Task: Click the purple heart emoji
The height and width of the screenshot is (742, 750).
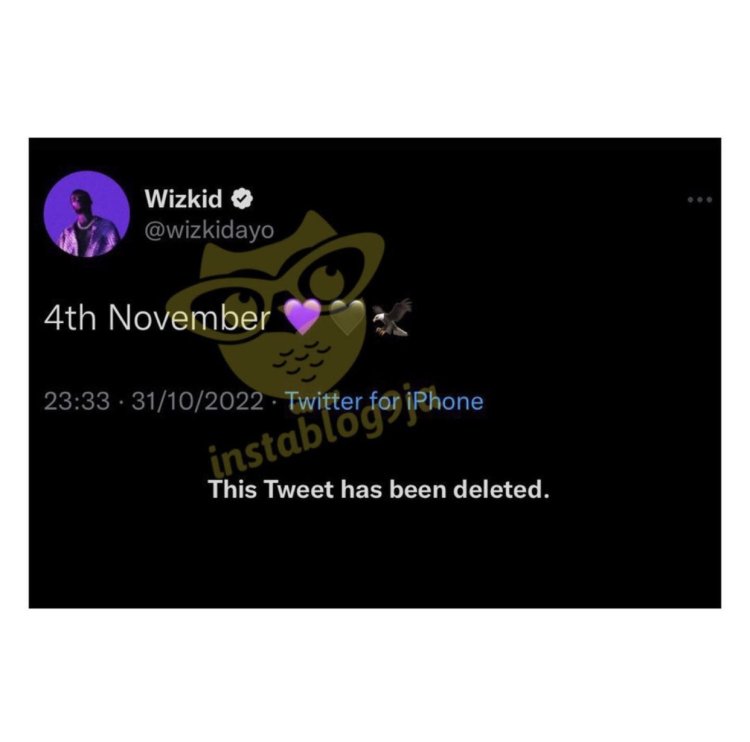Action: (302, 317)
